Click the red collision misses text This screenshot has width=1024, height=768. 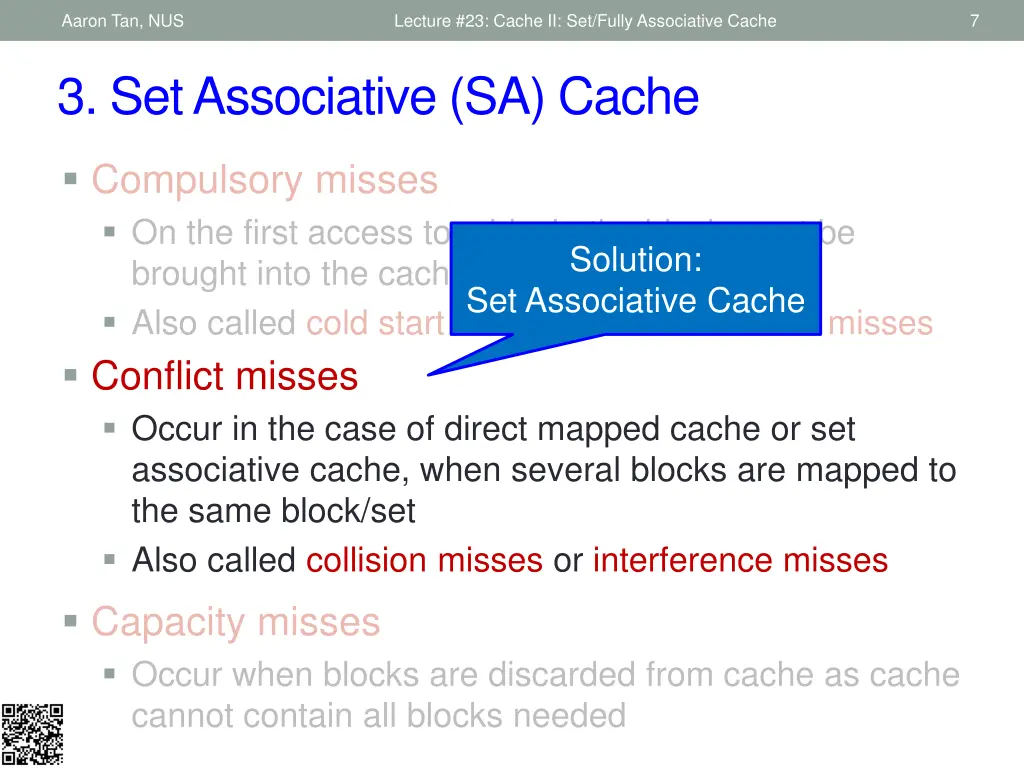coord(424,560)
